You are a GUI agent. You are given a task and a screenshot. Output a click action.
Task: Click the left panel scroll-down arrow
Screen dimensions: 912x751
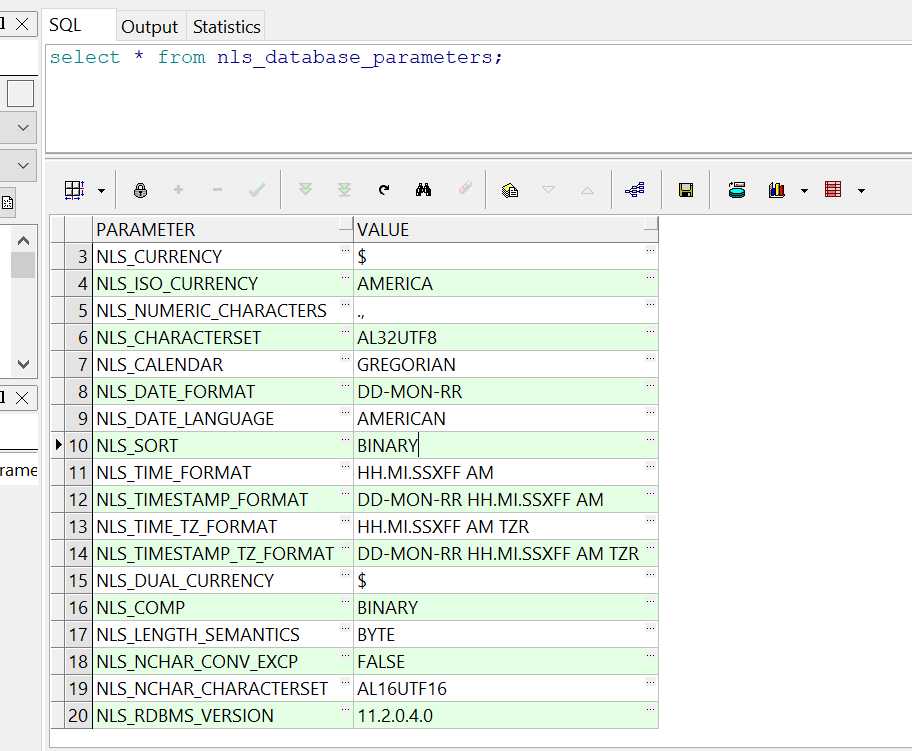[x=23, y=364]
